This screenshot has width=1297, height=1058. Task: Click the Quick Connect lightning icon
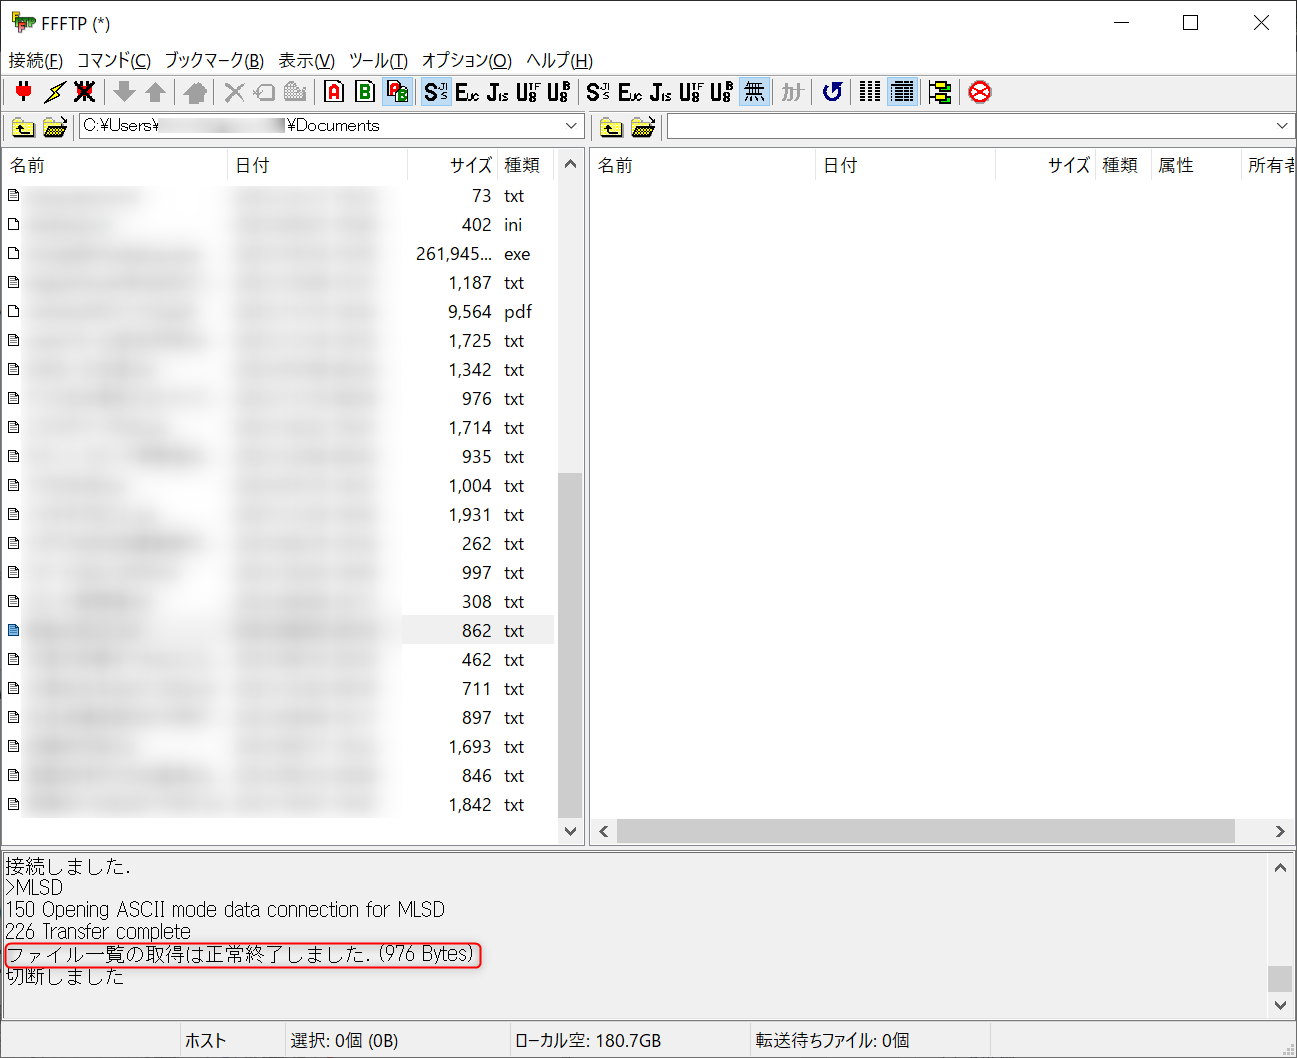click(x=54, y=92)
